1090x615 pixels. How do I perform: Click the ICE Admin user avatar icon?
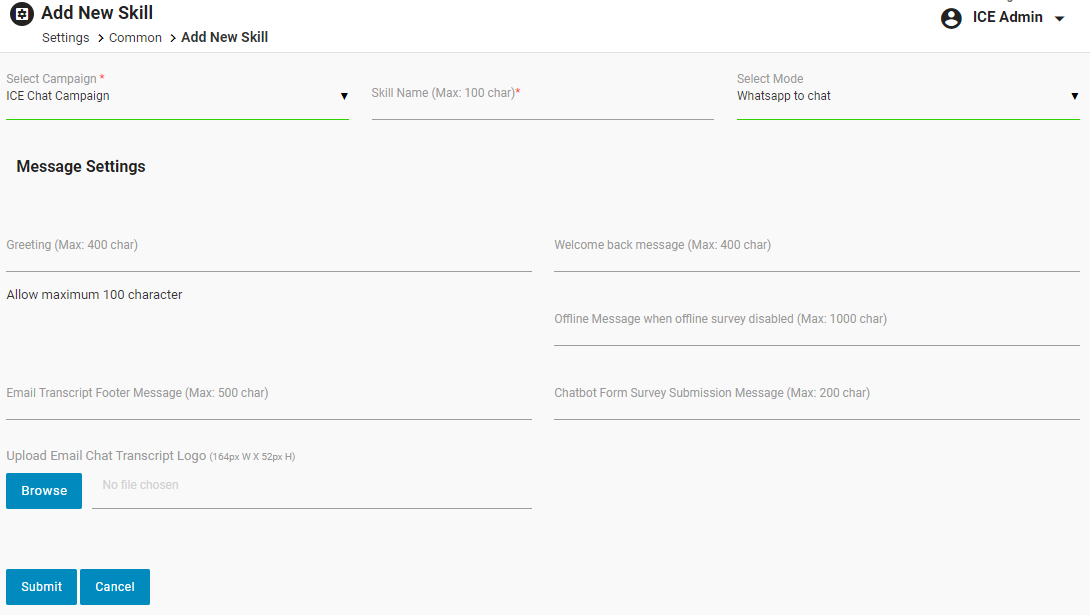[951, 18]
